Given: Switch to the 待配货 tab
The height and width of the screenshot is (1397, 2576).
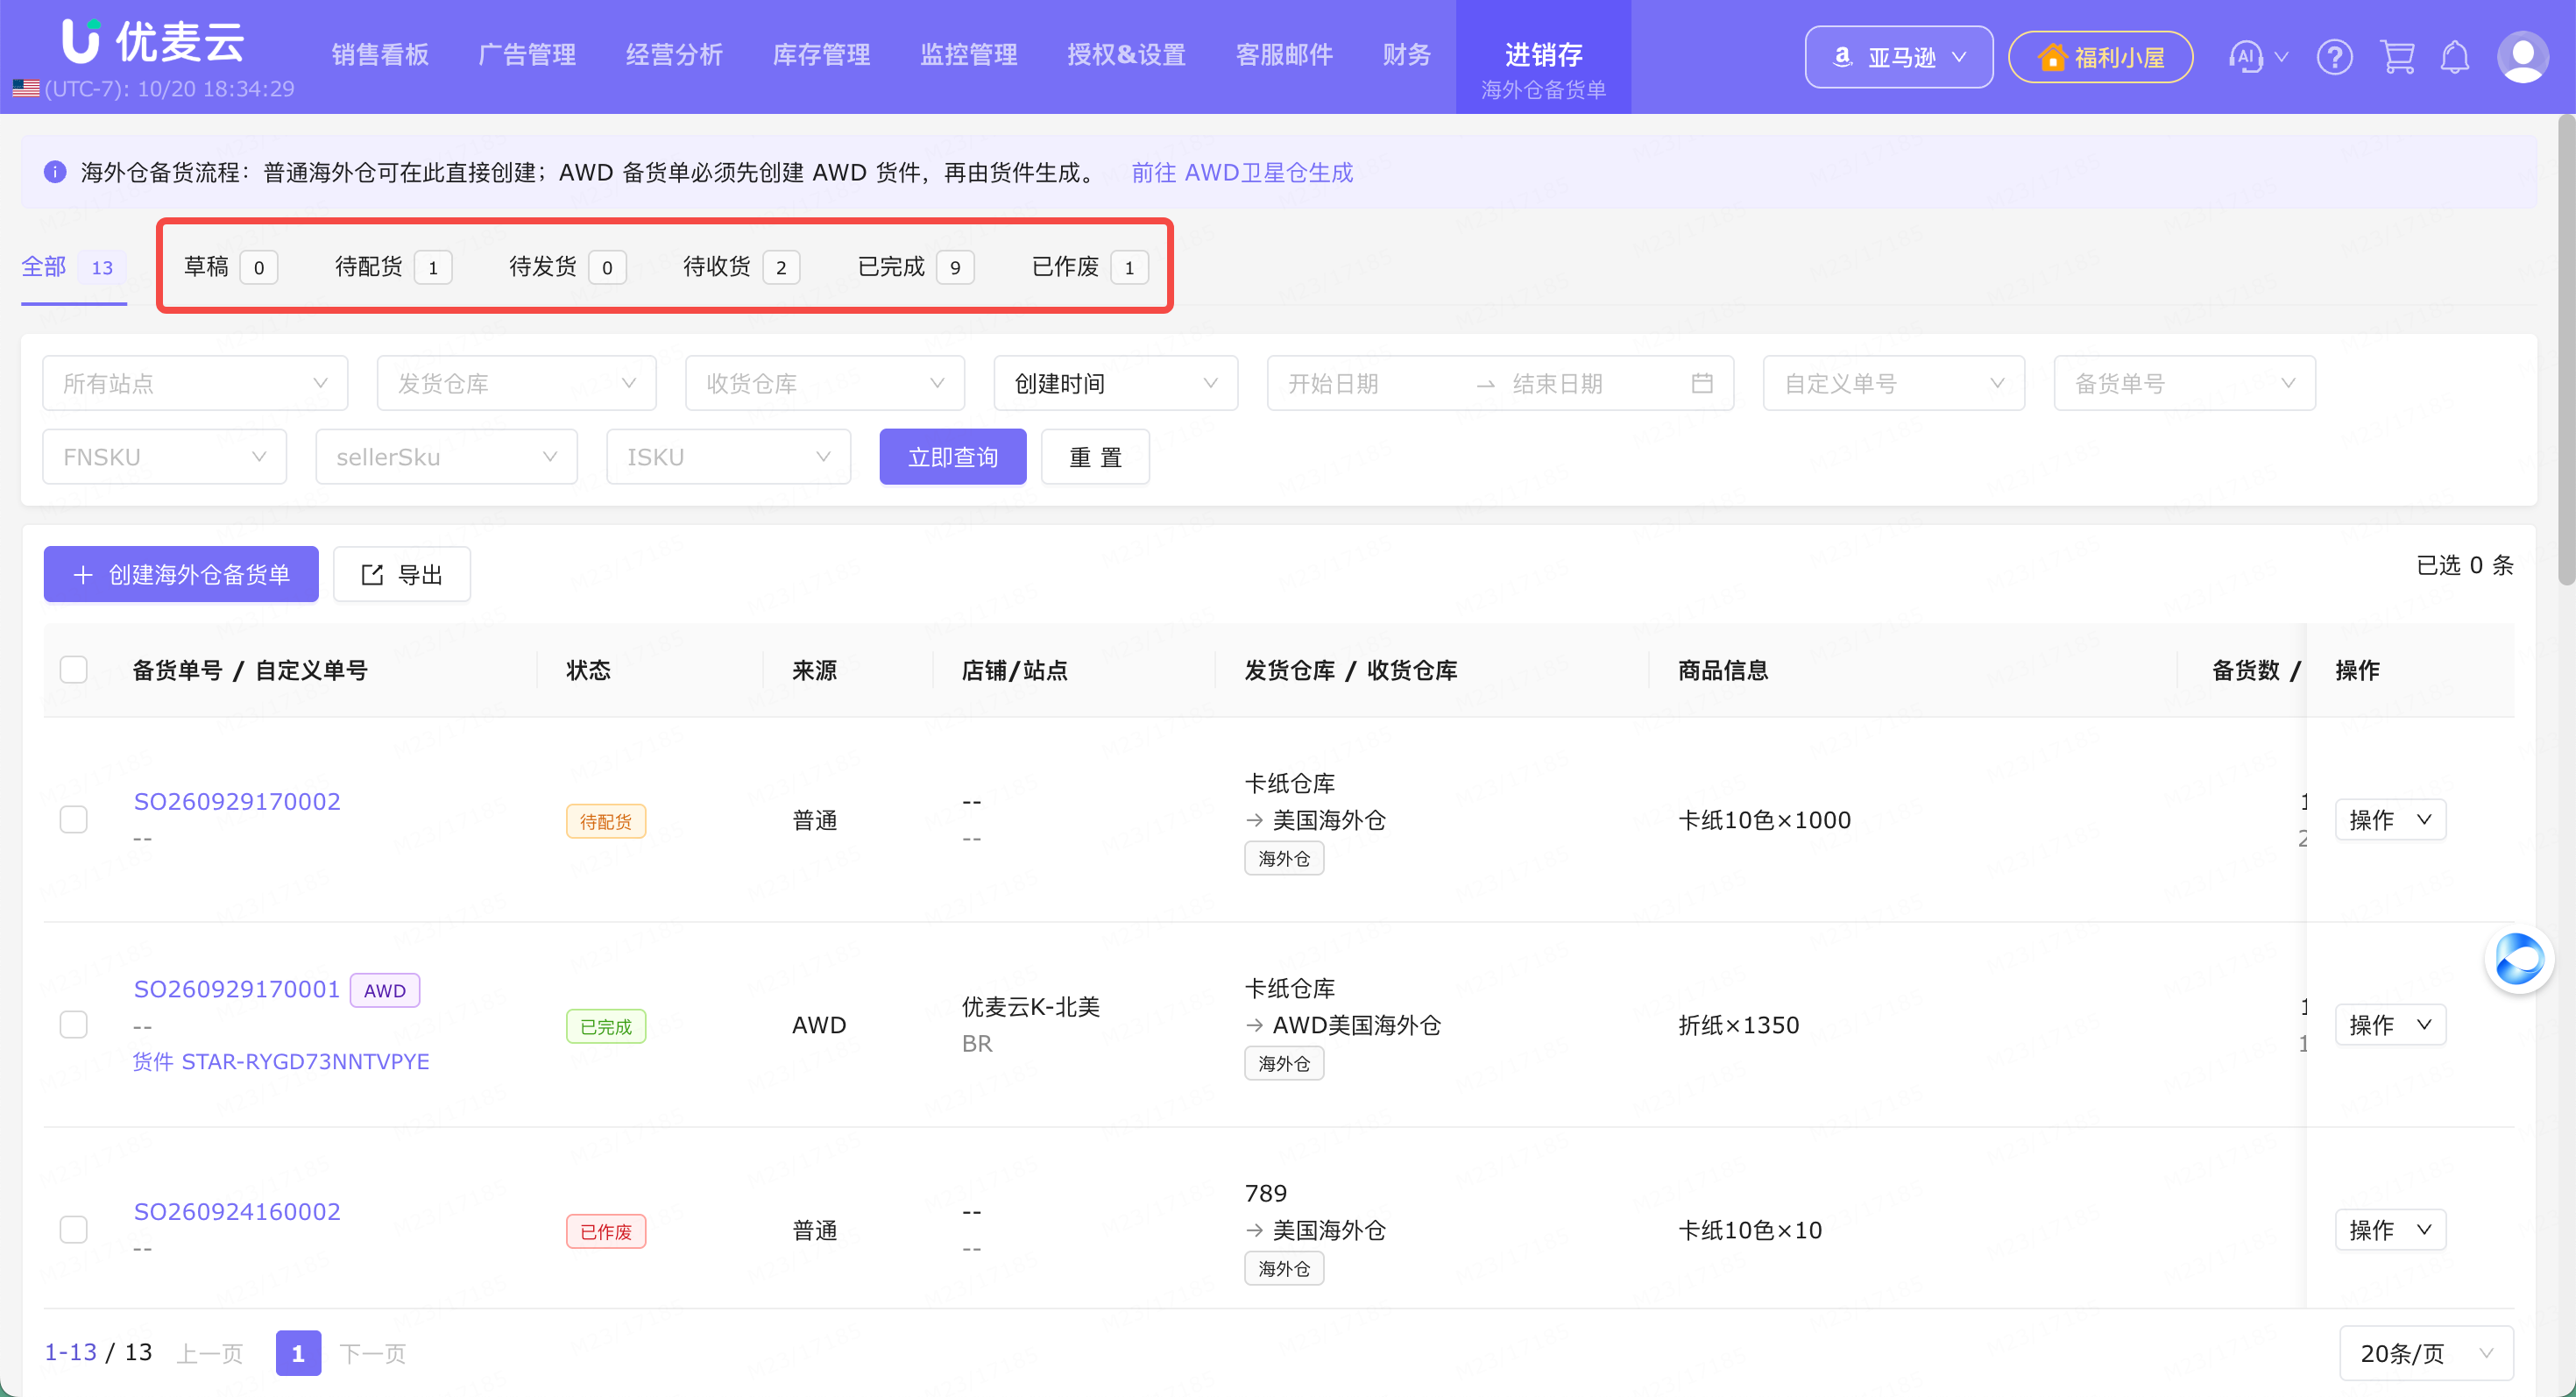Looking at the screenshot, I should (393, 267).
